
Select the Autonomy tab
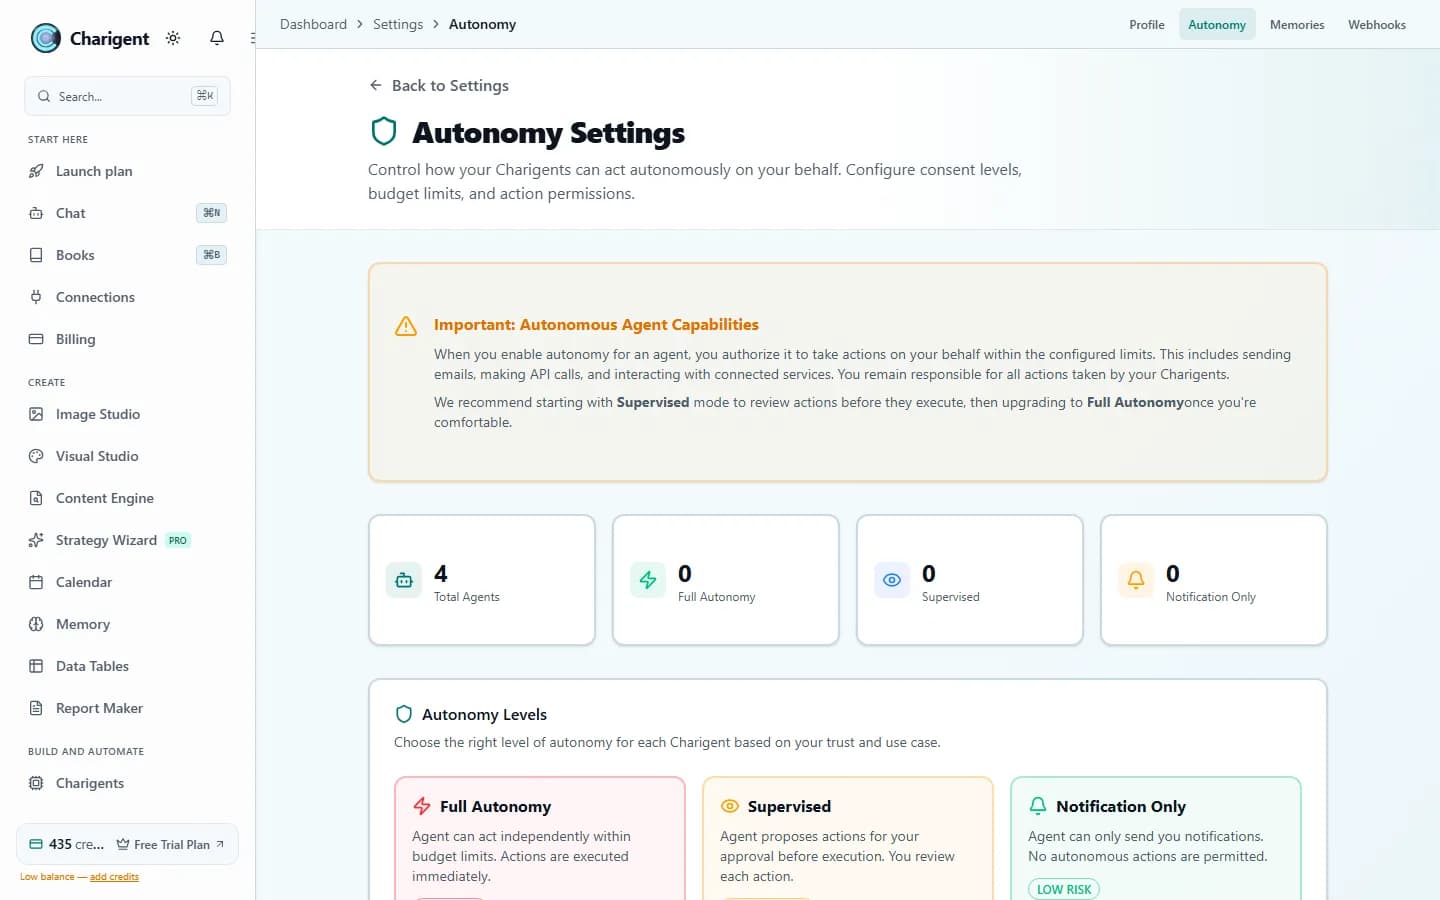(1217, 25)
